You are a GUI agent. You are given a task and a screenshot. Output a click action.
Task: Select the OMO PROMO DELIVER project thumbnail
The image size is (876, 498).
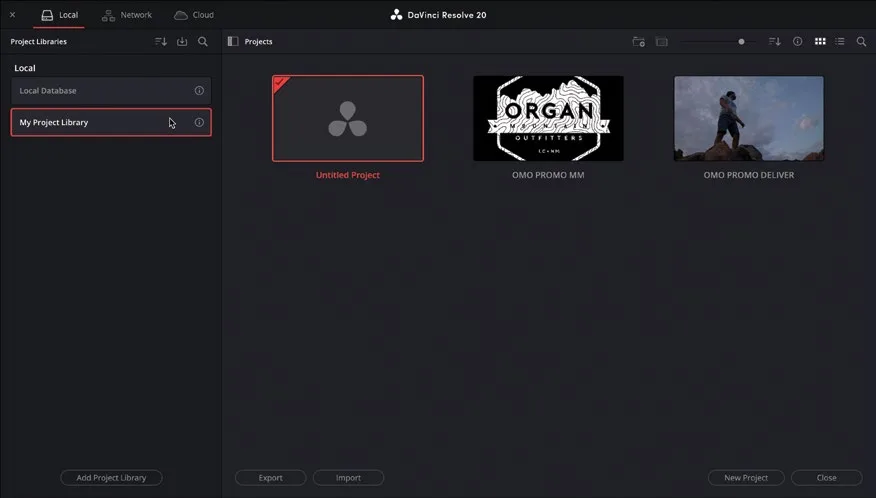coord(749,118)
